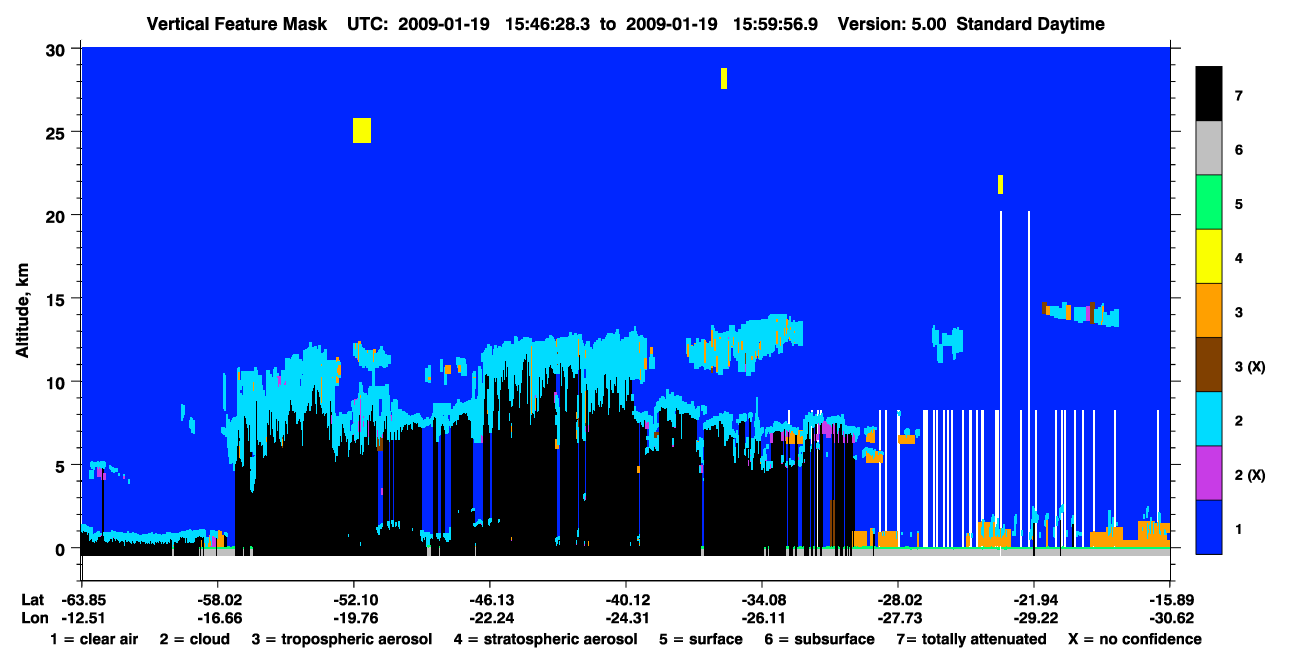Click the magenta colorbar segment labeled 2 (X)

(1209, 473)
